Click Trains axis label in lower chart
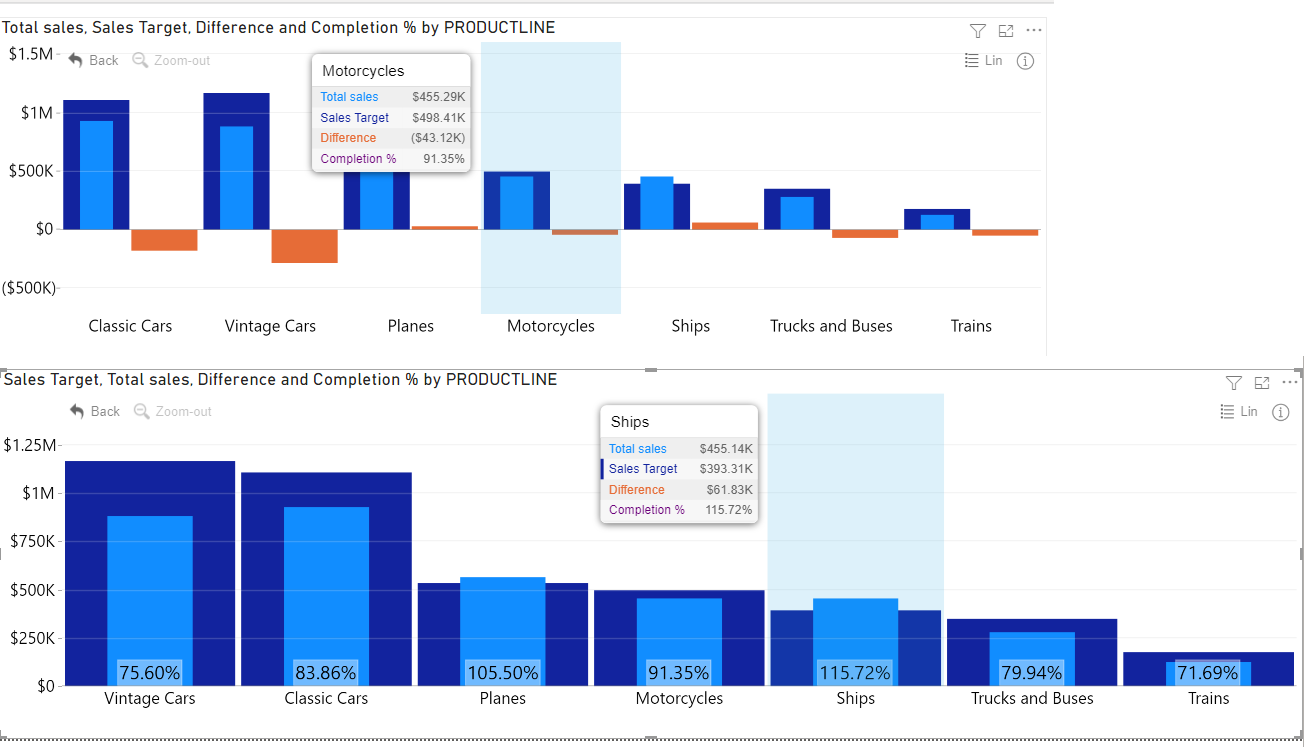 (x=1208, y=698)
